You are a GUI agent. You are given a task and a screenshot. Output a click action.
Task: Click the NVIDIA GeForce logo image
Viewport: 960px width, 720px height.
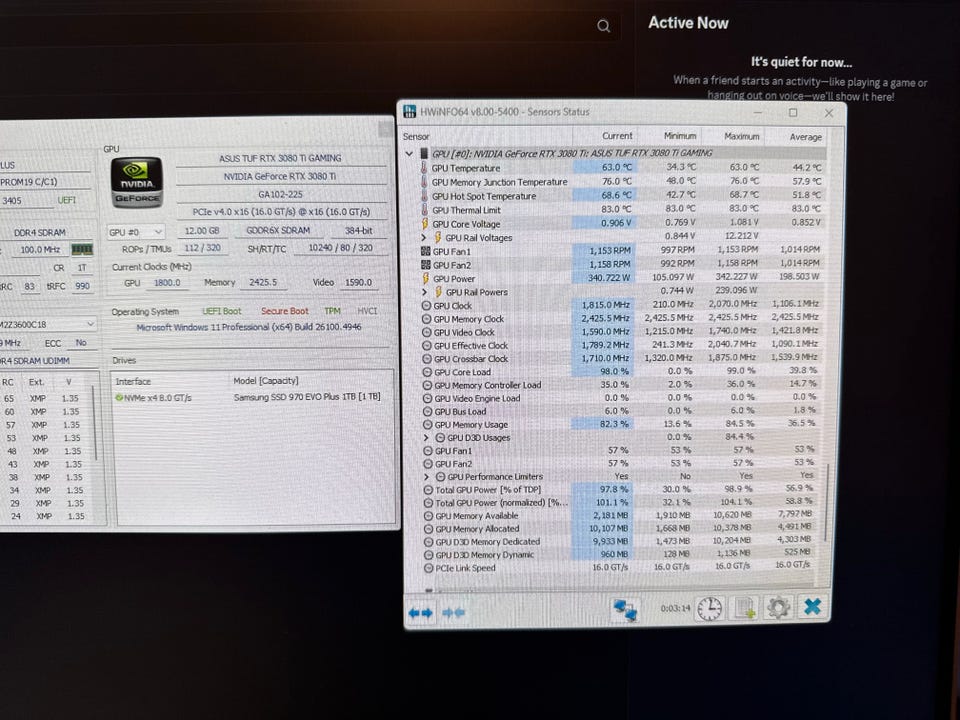[137, 182]
